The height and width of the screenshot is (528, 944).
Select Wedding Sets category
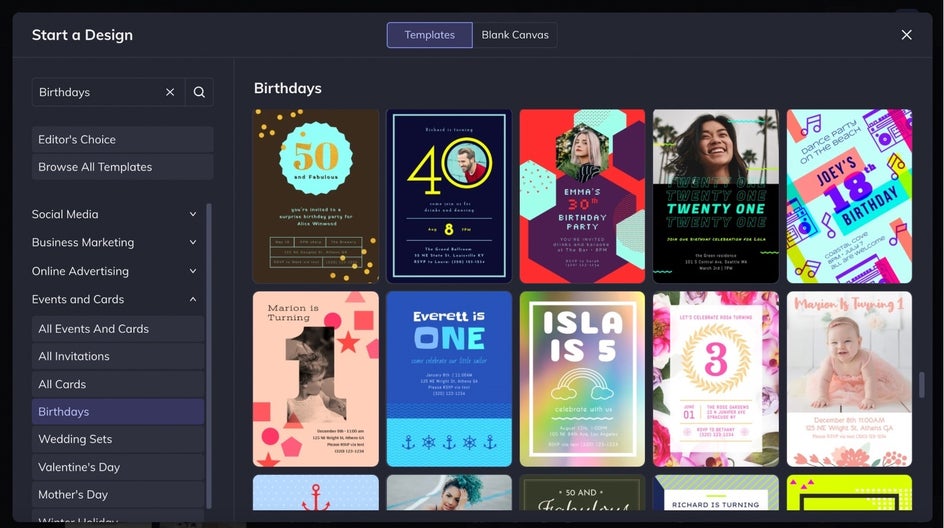117,439
